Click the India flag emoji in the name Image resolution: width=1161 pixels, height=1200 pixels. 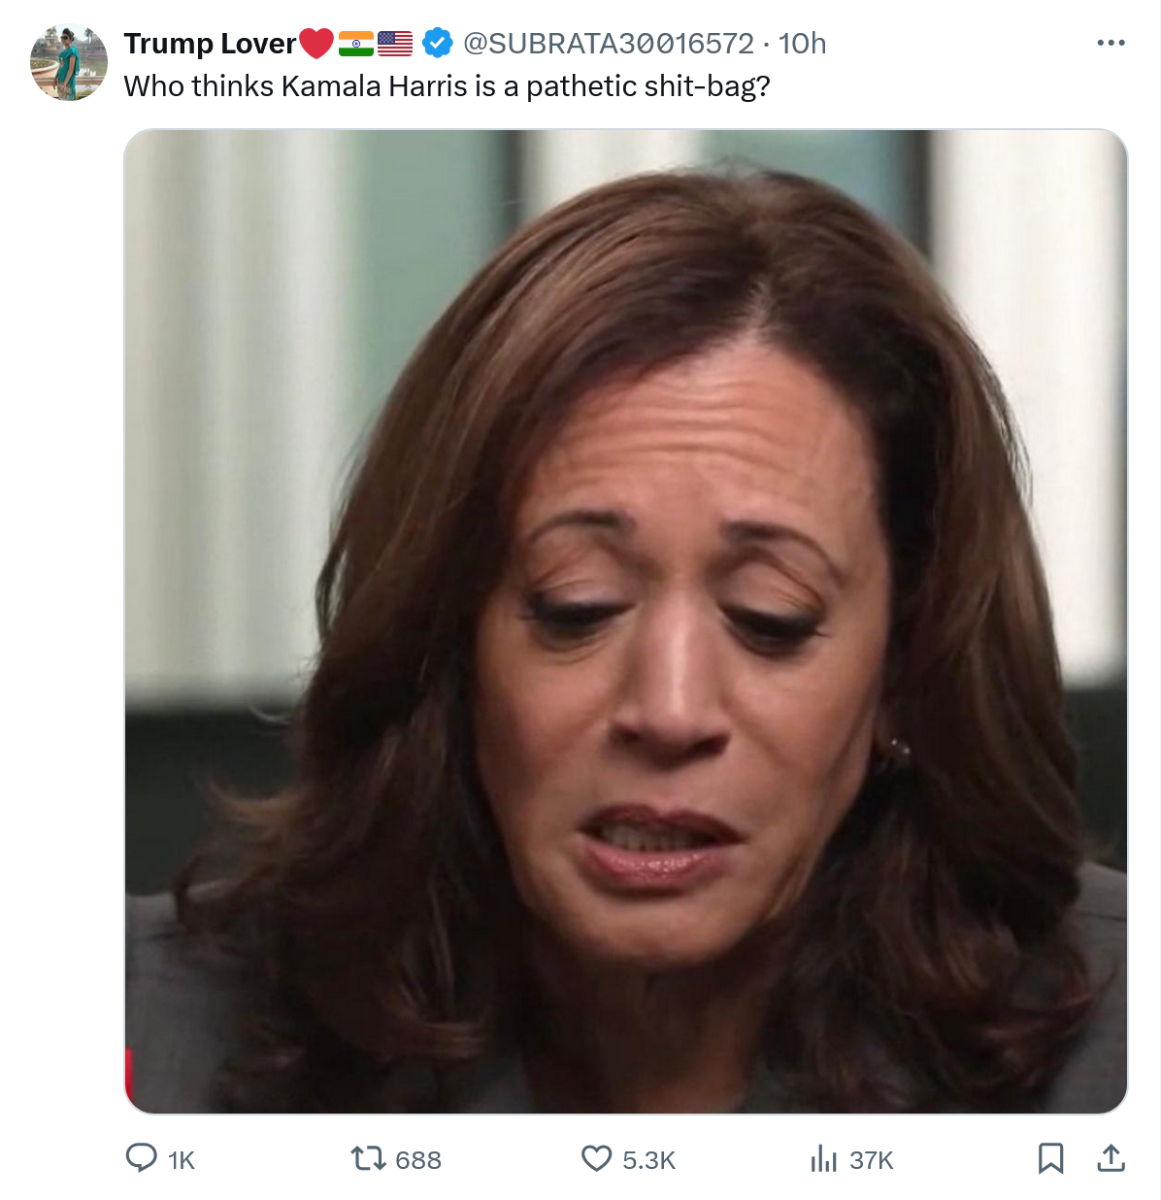[356, 43]
